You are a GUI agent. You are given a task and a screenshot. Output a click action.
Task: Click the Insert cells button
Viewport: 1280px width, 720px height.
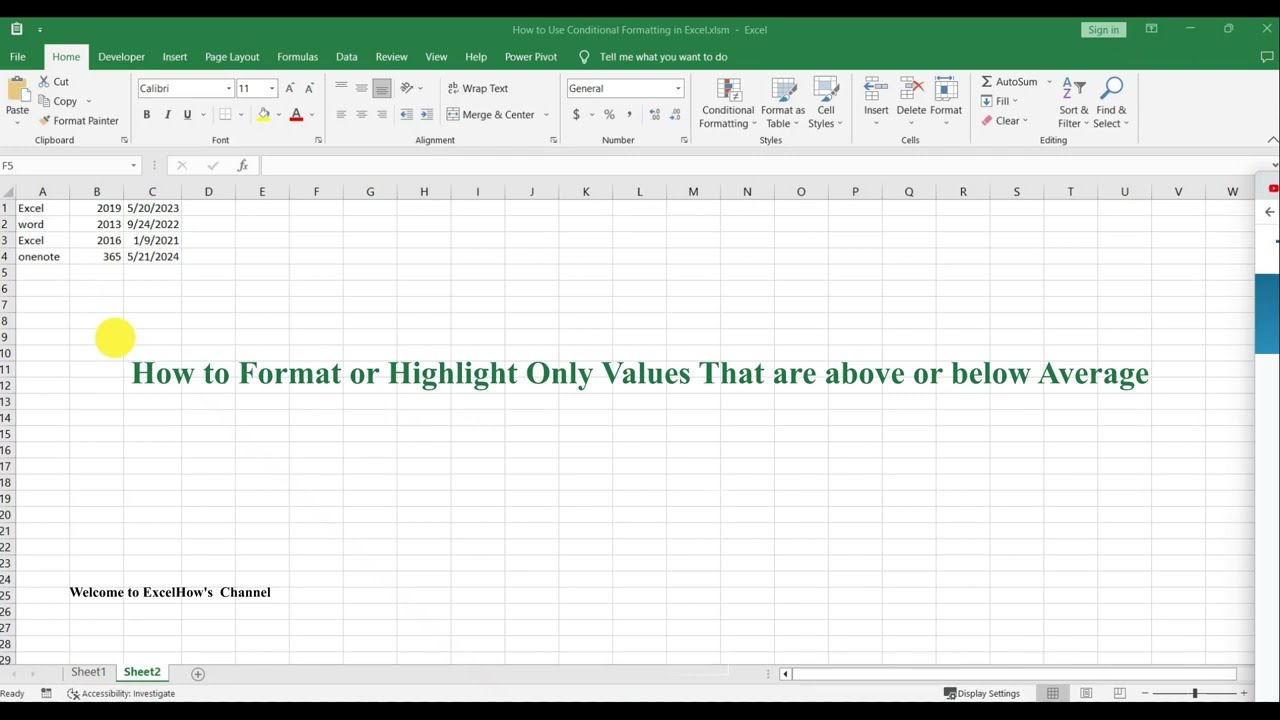[x=876, y=101]
